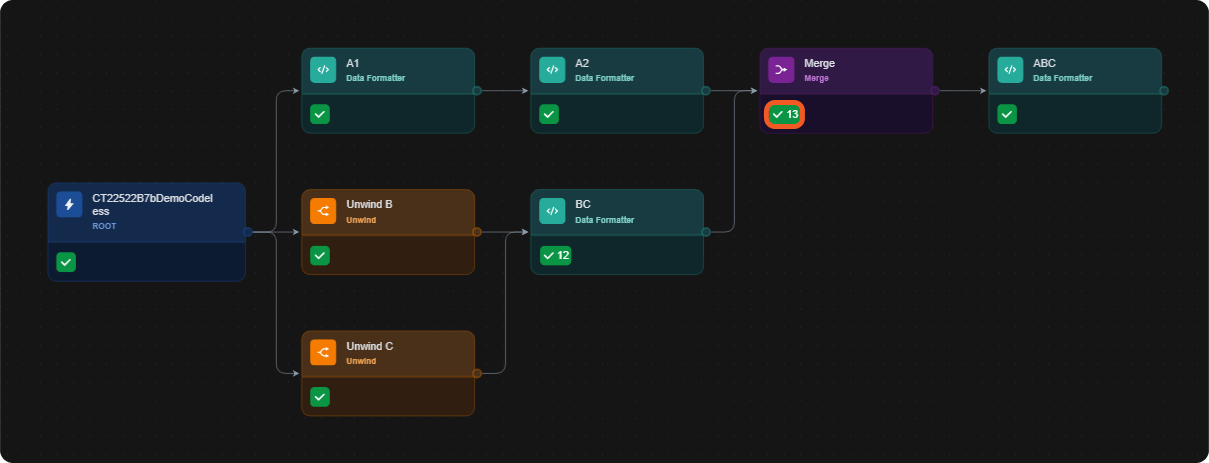Click the green success check on ROOT node

(x=66, y=262)
